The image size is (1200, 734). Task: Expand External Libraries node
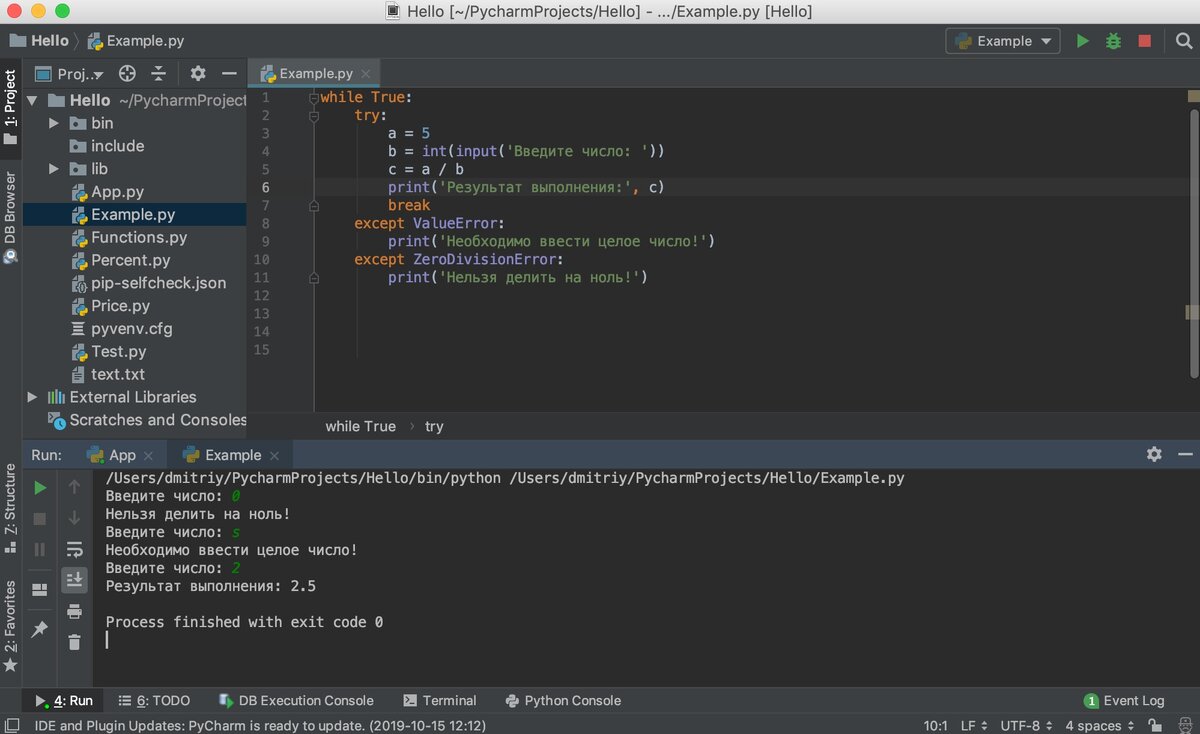32,397
